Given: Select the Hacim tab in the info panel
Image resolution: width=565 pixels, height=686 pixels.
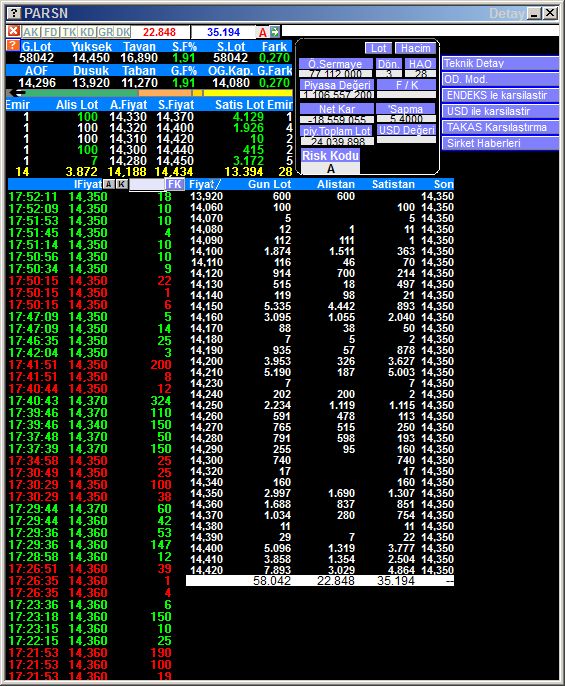Looking at the screenshot, I should point(415,48).
